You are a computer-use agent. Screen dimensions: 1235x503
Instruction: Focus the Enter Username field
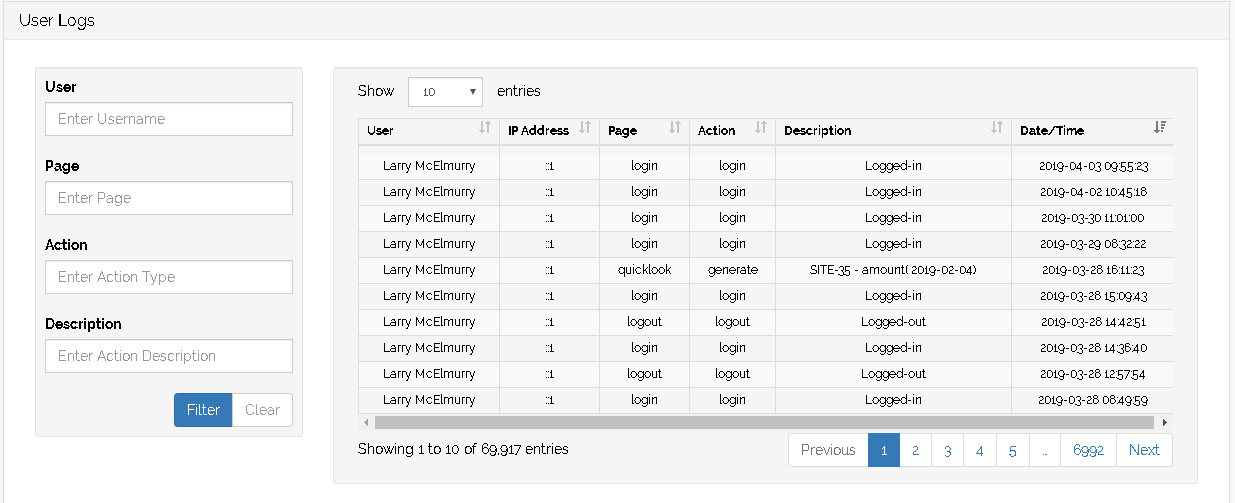pyautogui.click(x=169, y=119)
